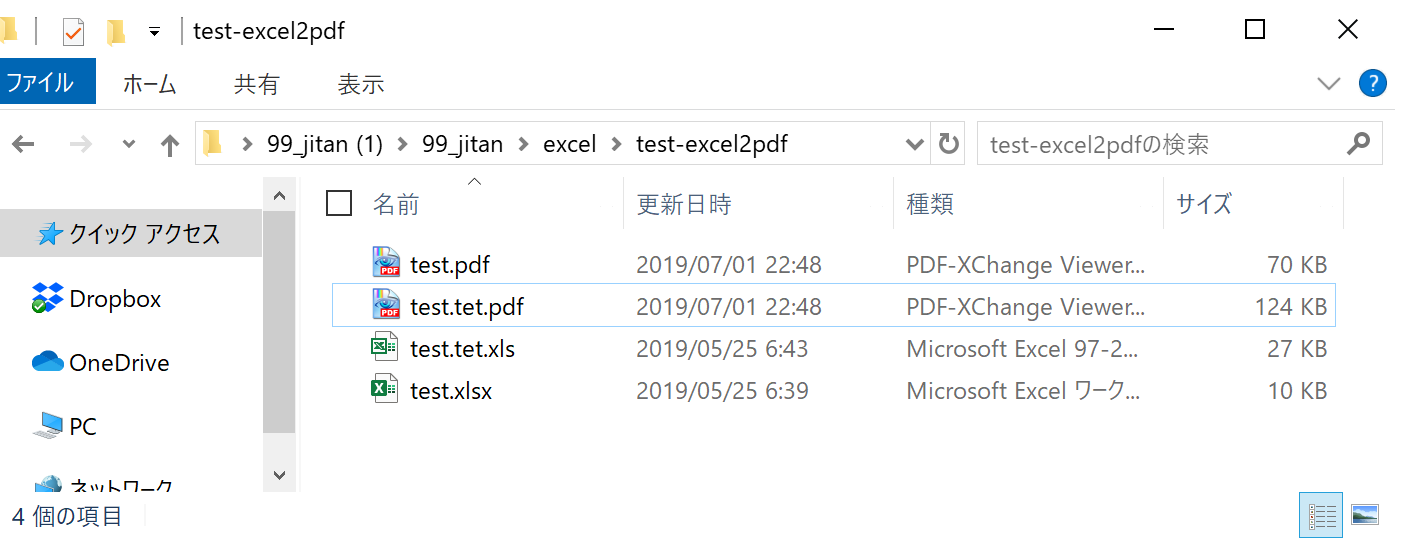Click the test.tet.xls Excel file icon

[x=386, y=348]
